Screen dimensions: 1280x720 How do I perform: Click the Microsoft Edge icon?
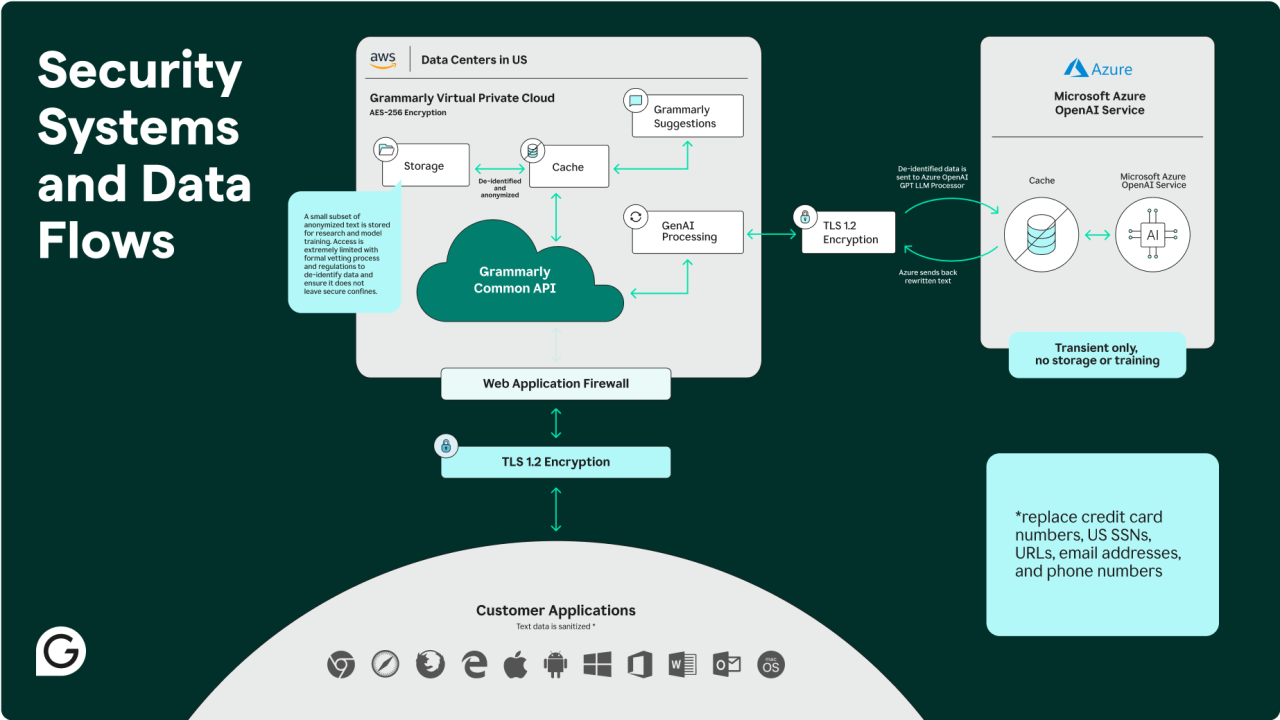[474, 665]
